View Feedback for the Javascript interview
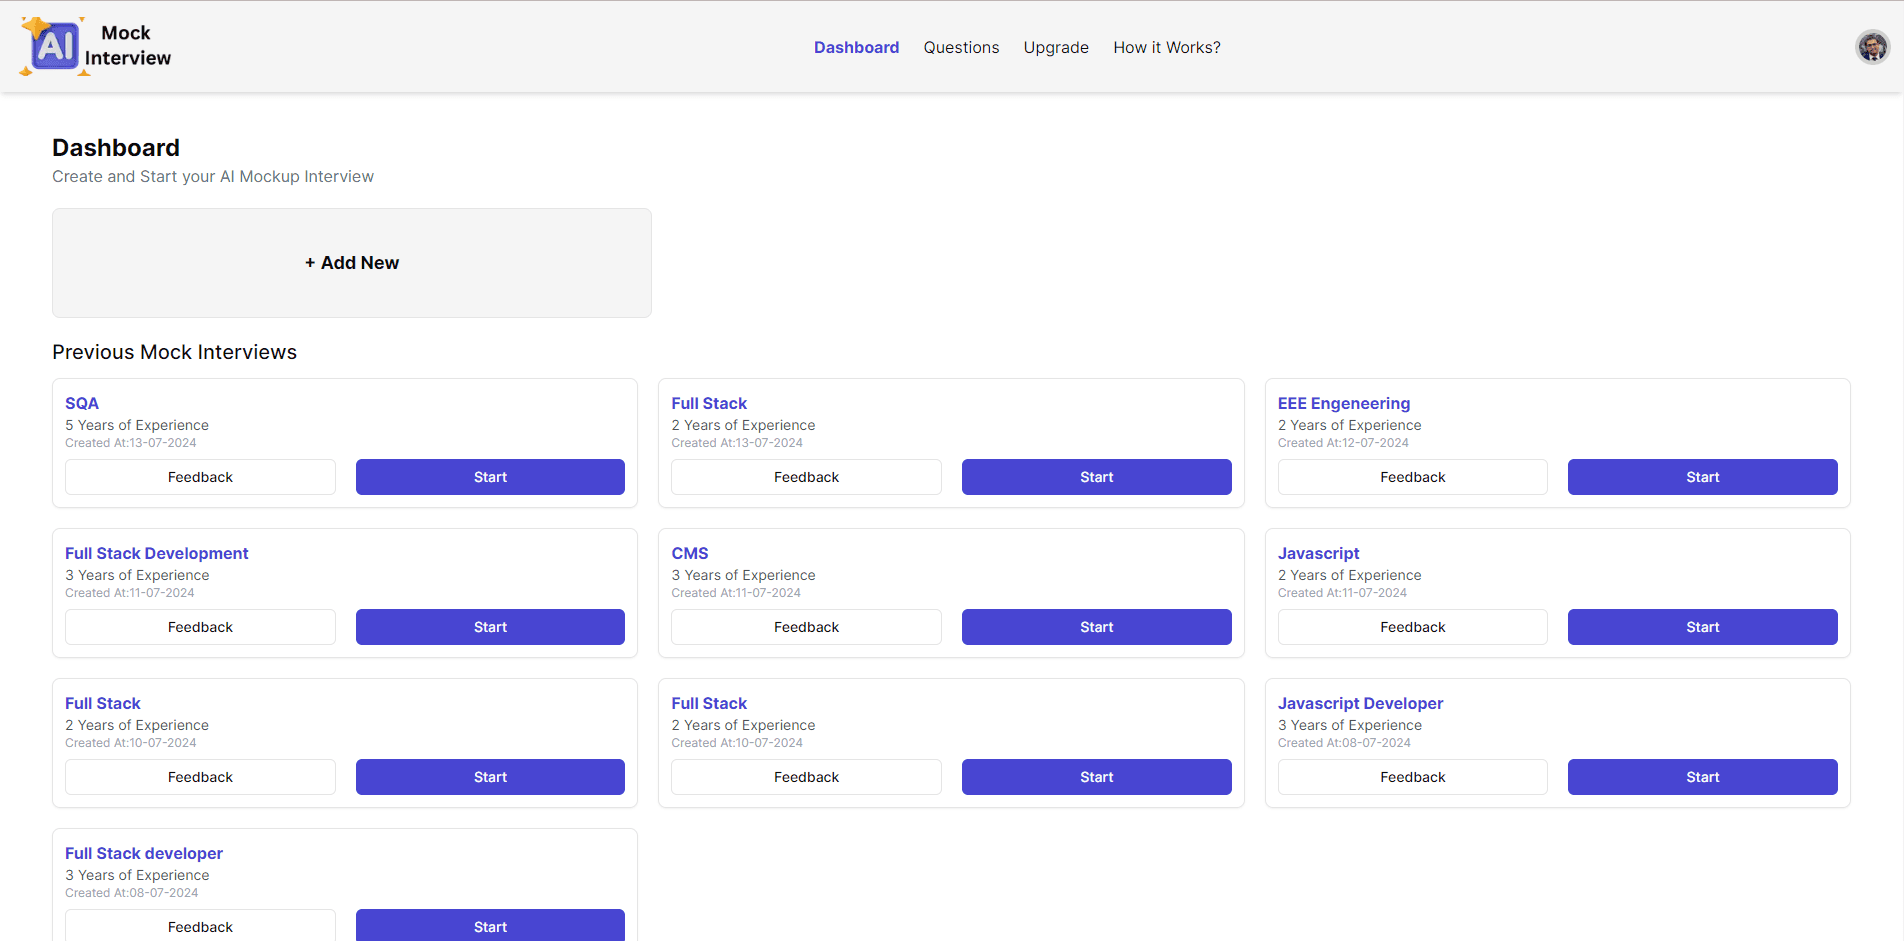 [x=1412, y=627]
